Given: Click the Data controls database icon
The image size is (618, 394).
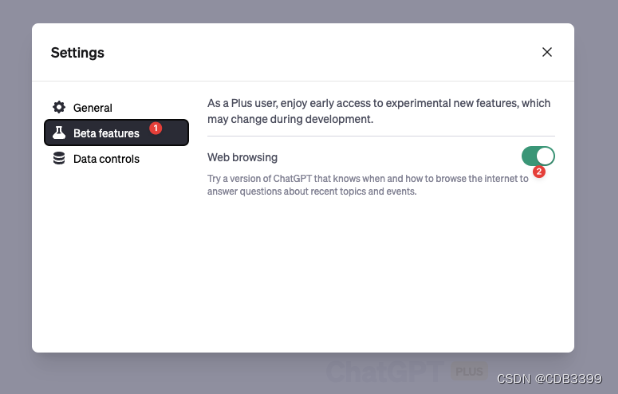Looking at the screenshot, I should (59, 158).
